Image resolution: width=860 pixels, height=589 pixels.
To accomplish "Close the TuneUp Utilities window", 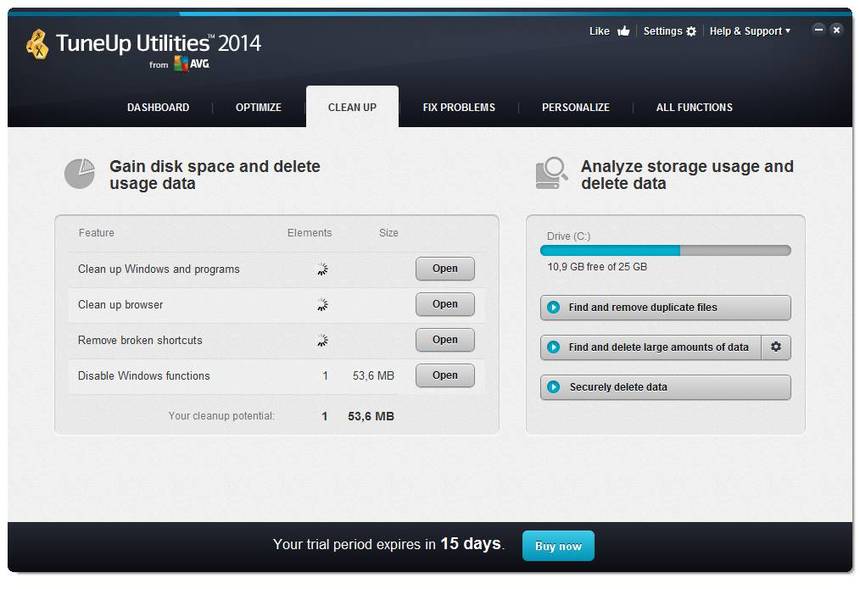I will (836, 30).
